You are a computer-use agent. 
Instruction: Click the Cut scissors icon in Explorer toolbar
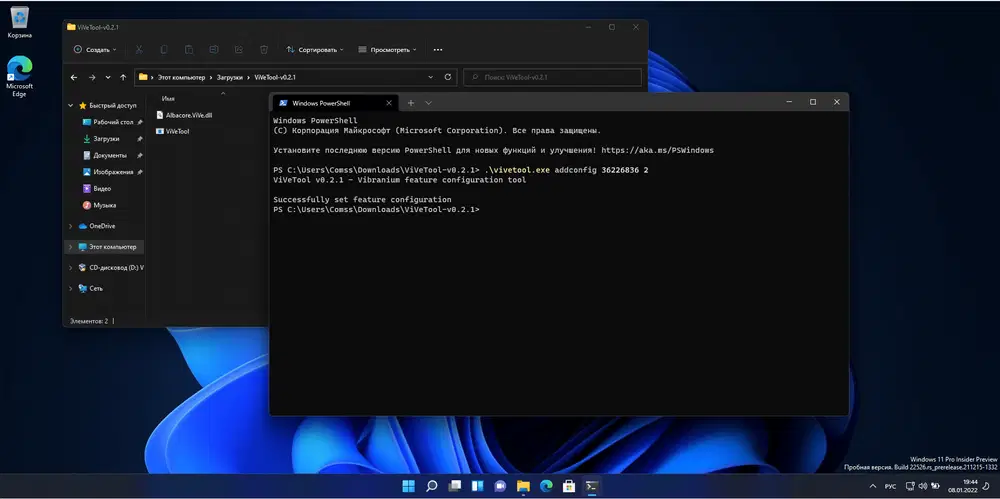coord(139,49)
